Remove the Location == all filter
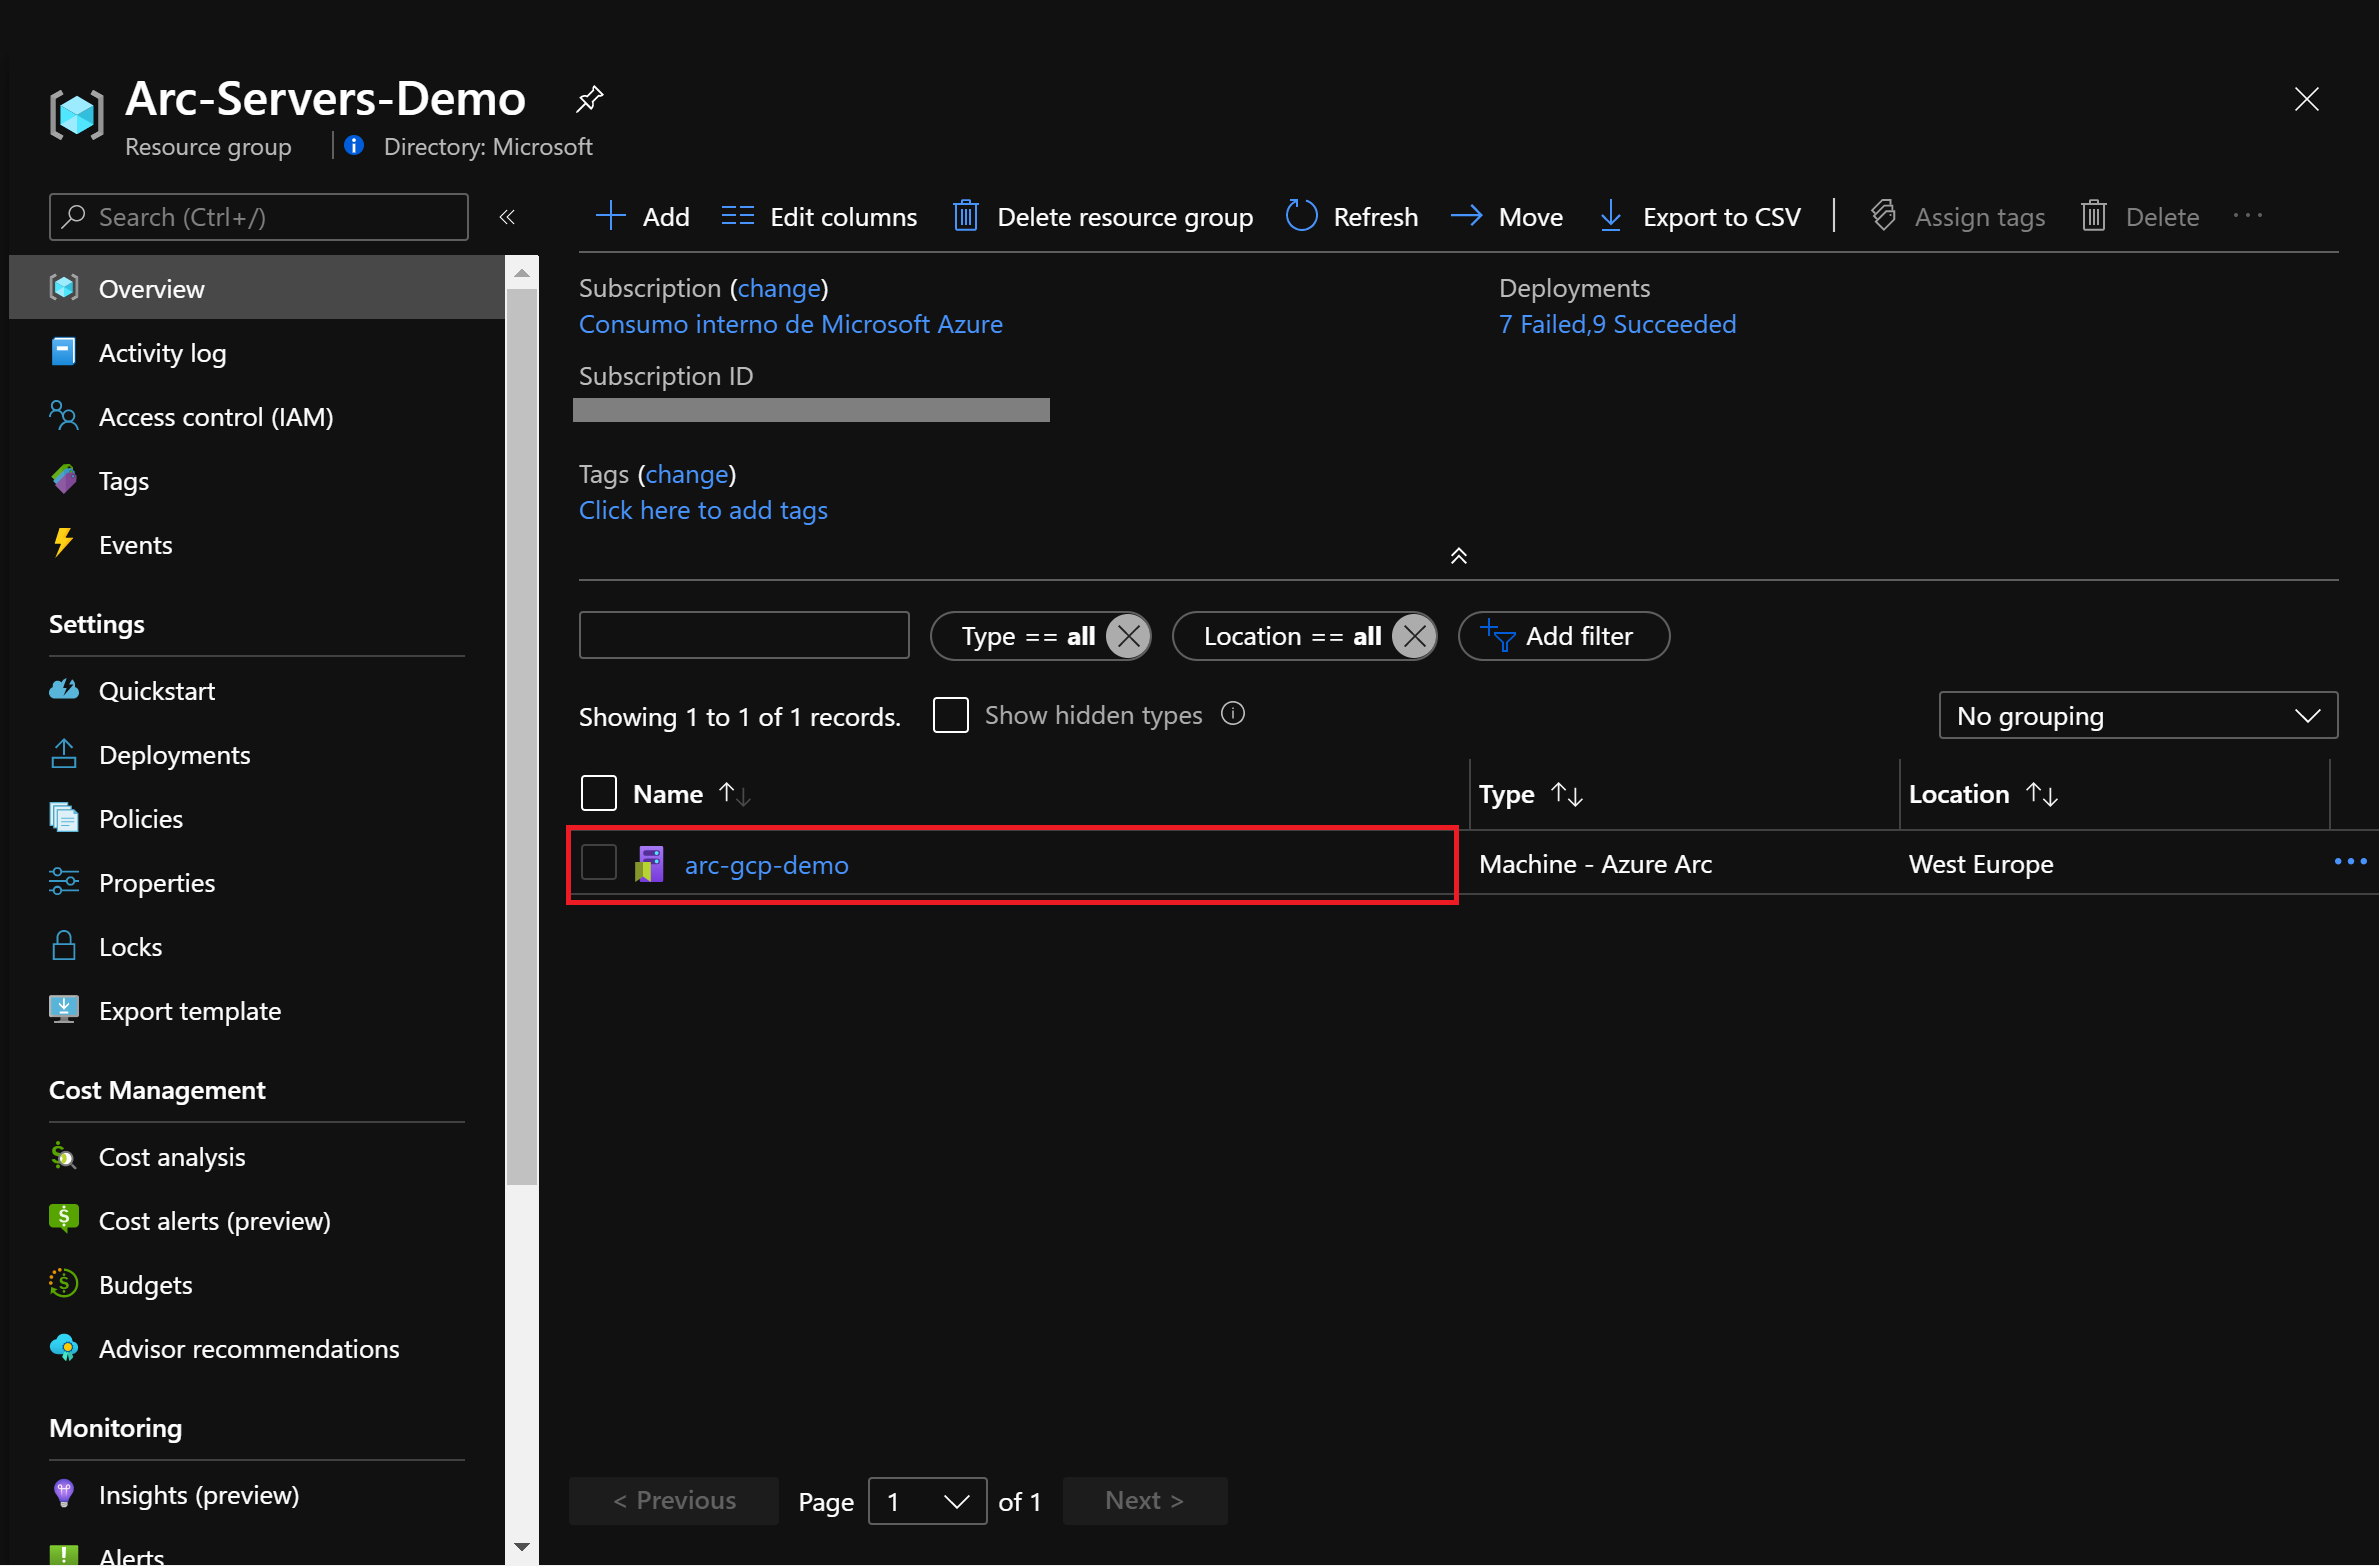2379x1566 pixels. (1415, 636)
